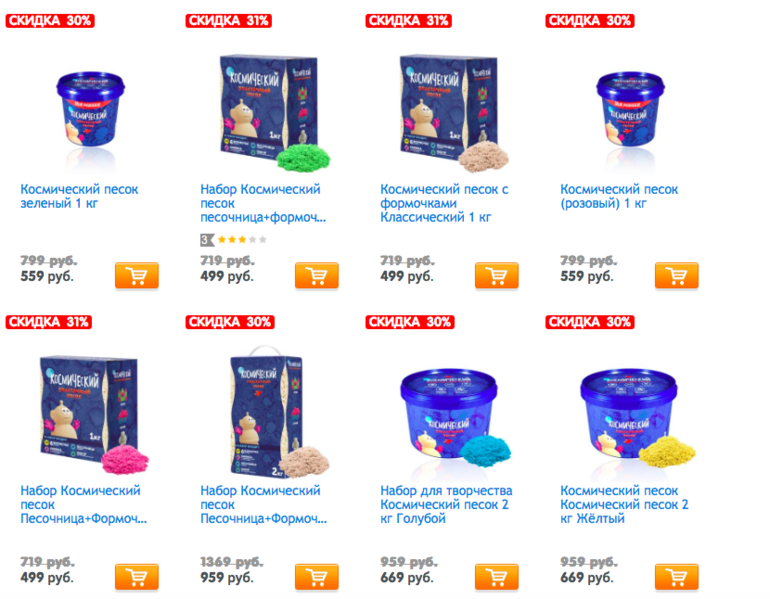Image resolution: width=770 pixels, height=599 pixels.
Task: Click three-star rating under green sandbox set
Action: [x=234, y=240]
